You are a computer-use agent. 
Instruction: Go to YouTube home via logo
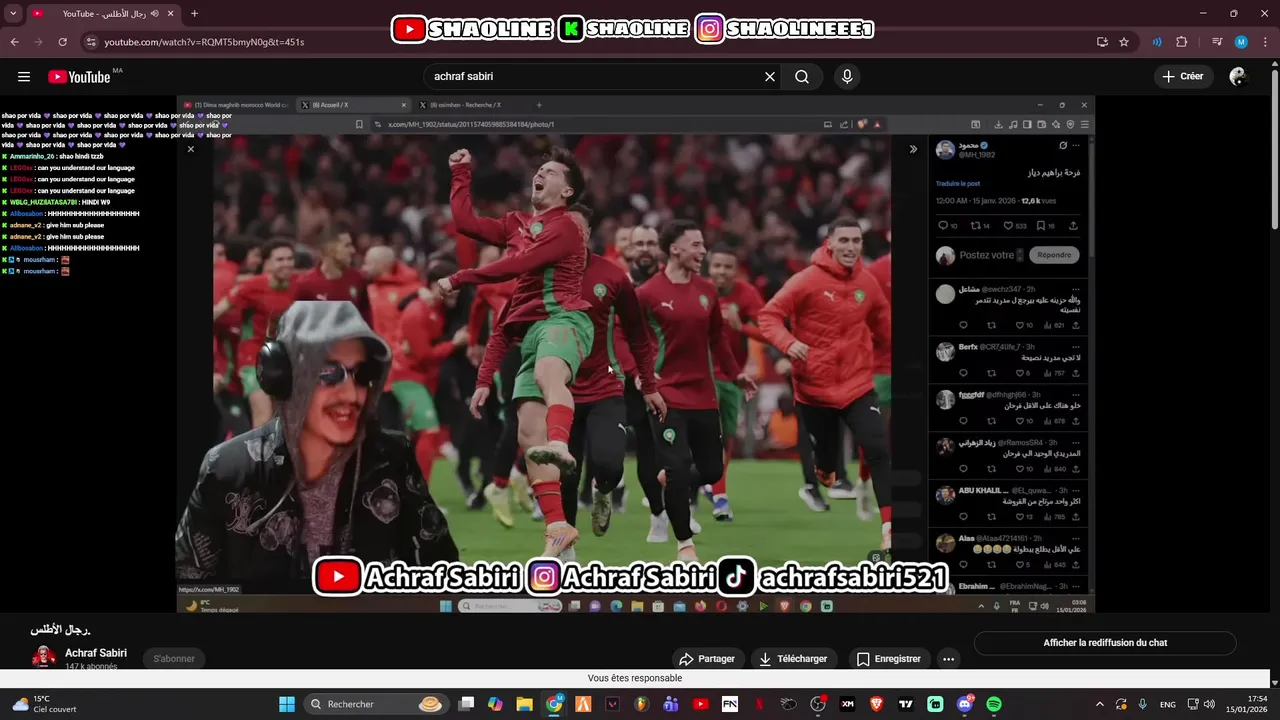click(x=79, y=77)
